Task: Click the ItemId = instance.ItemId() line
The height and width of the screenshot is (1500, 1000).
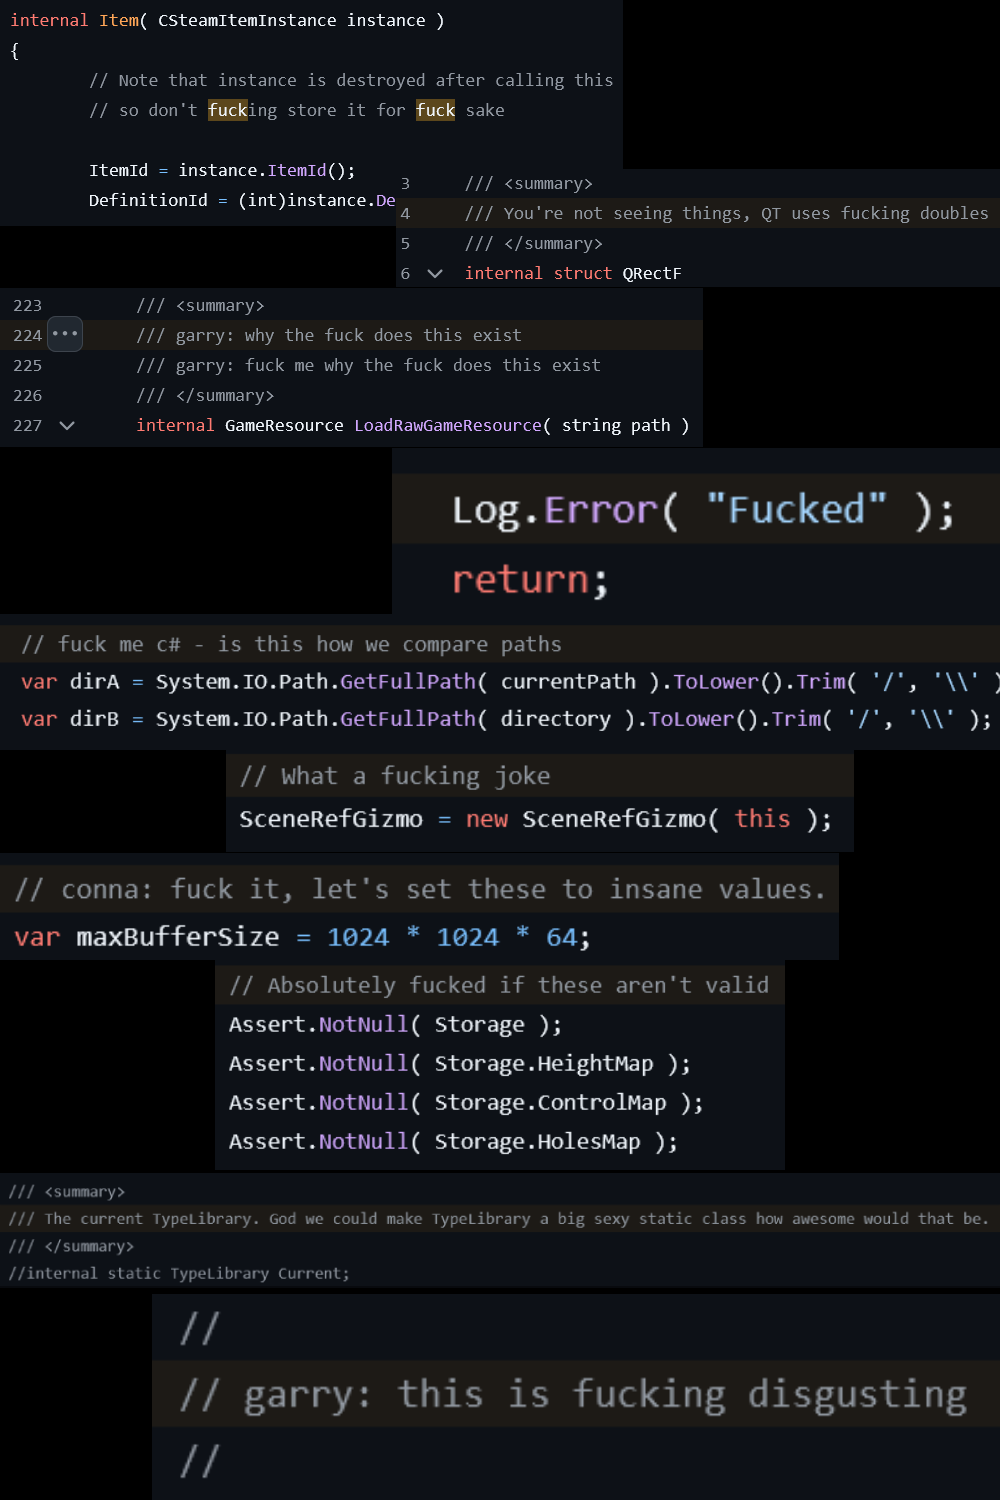Action: (x=222, y=170)
